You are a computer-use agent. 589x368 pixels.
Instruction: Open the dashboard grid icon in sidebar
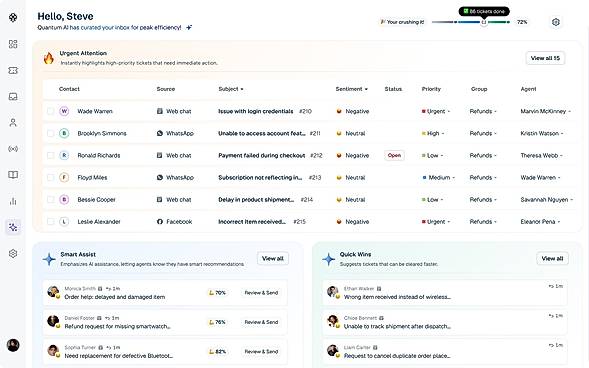click(x=13, y=44)
